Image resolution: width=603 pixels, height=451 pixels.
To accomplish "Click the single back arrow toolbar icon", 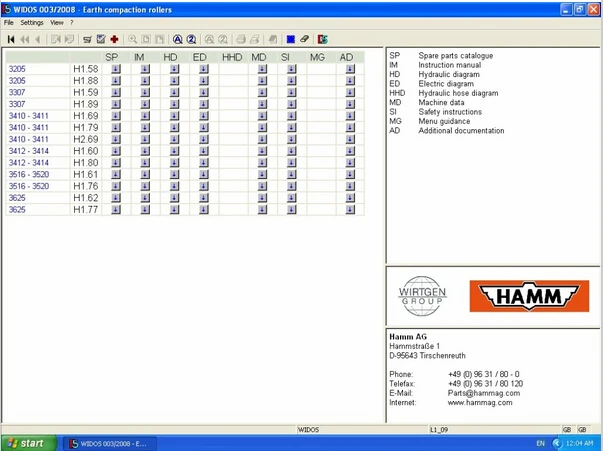I will tap(38, 39).
